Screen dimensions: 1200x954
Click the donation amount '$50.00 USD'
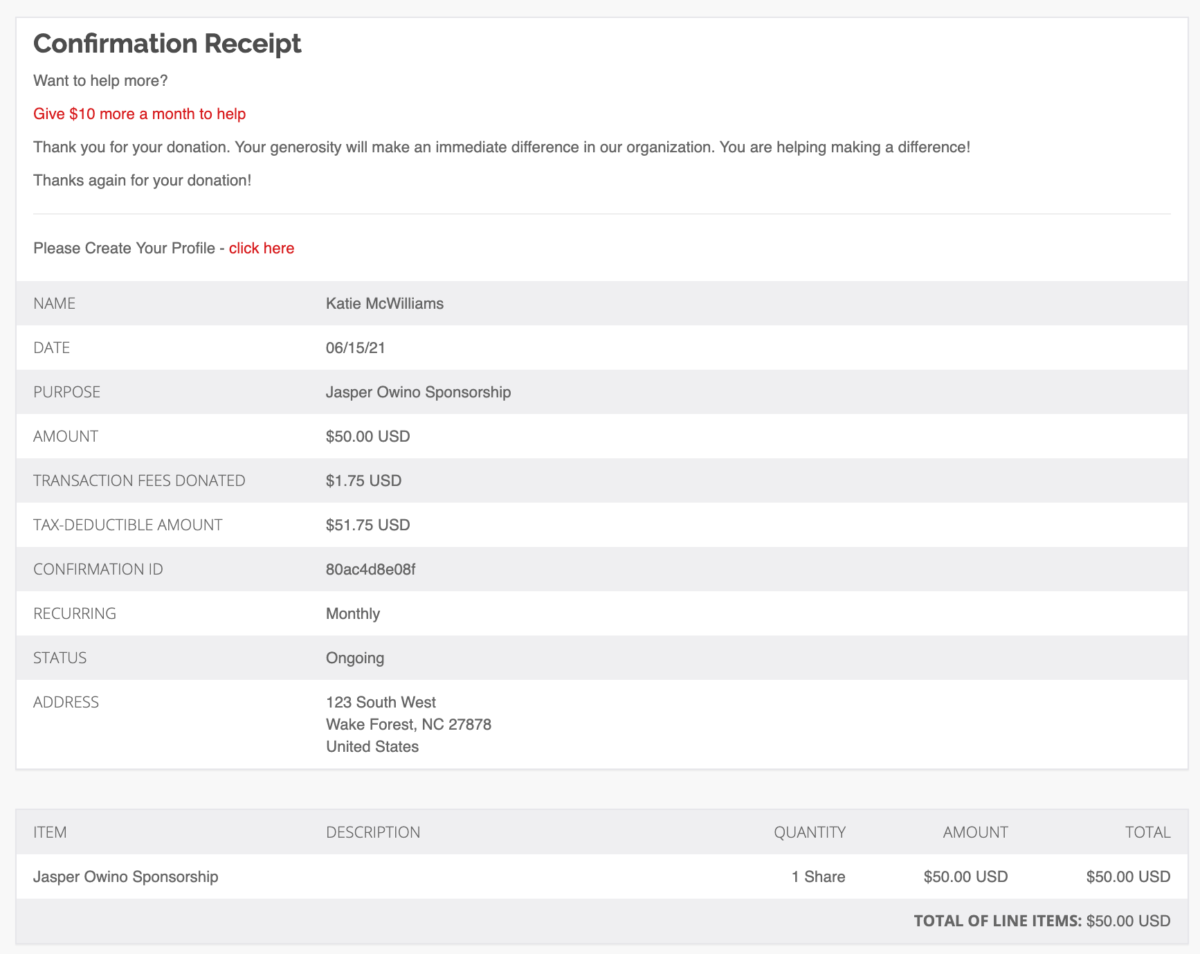click(x=366, y=436)
